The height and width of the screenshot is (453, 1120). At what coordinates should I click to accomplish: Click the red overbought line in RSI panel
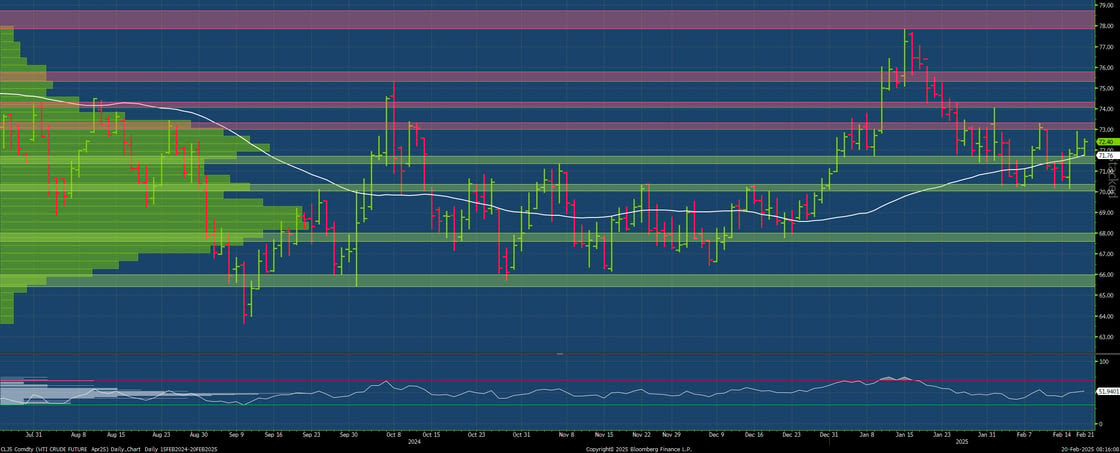(x=547, y=380)
